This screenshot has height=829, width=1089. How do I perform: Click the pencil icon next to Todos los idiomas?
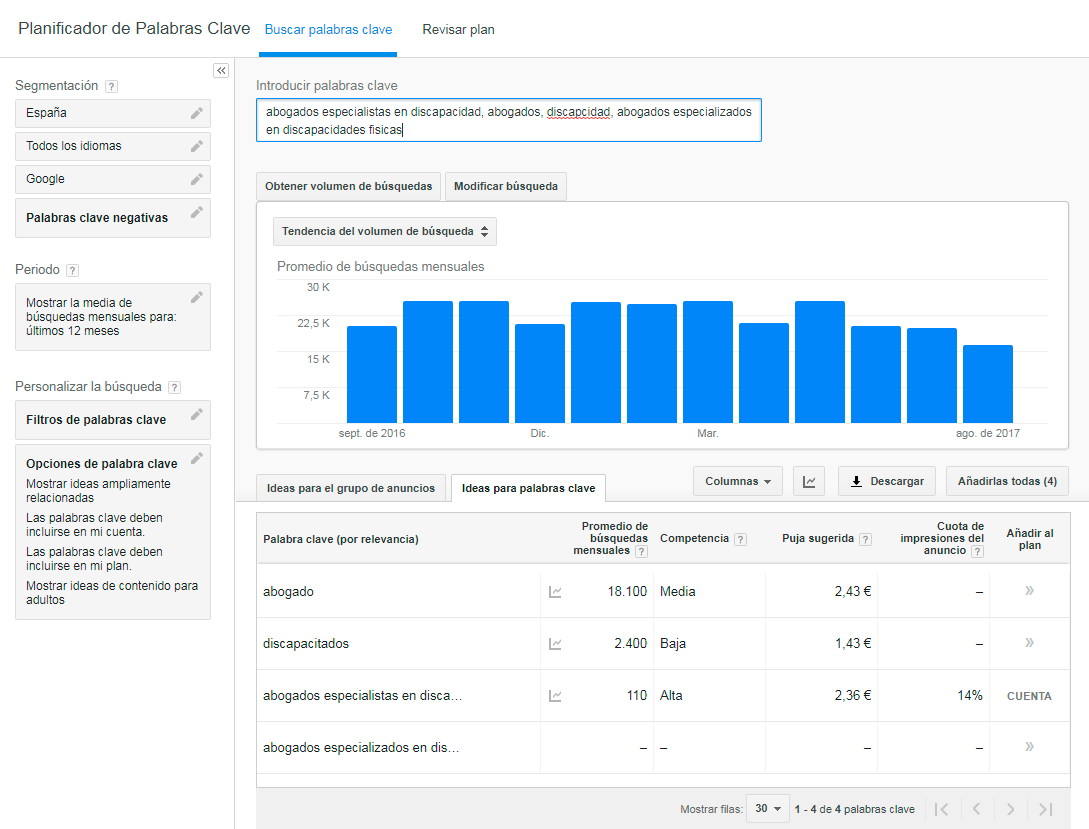pyautogui.click(x=196, y=146)
